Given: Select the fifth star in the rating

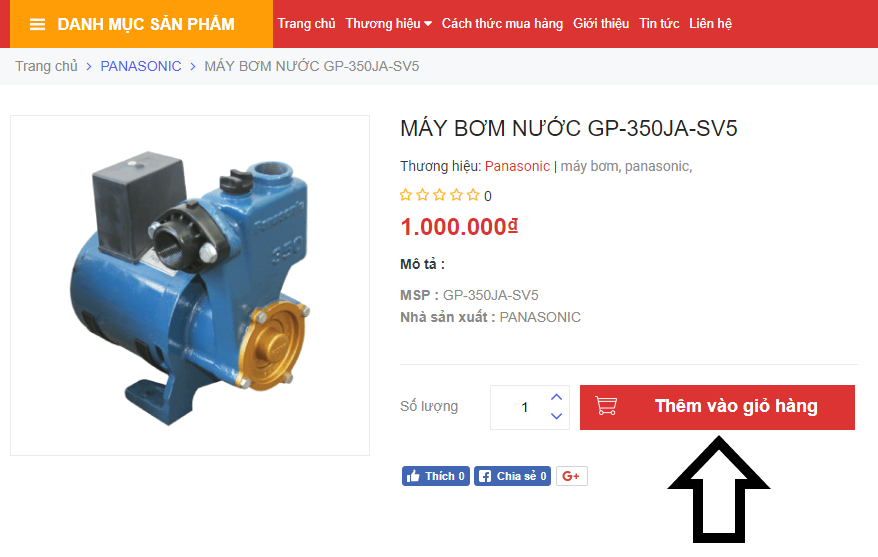Looking at the screenshot, I should click(x=473, y=195).
